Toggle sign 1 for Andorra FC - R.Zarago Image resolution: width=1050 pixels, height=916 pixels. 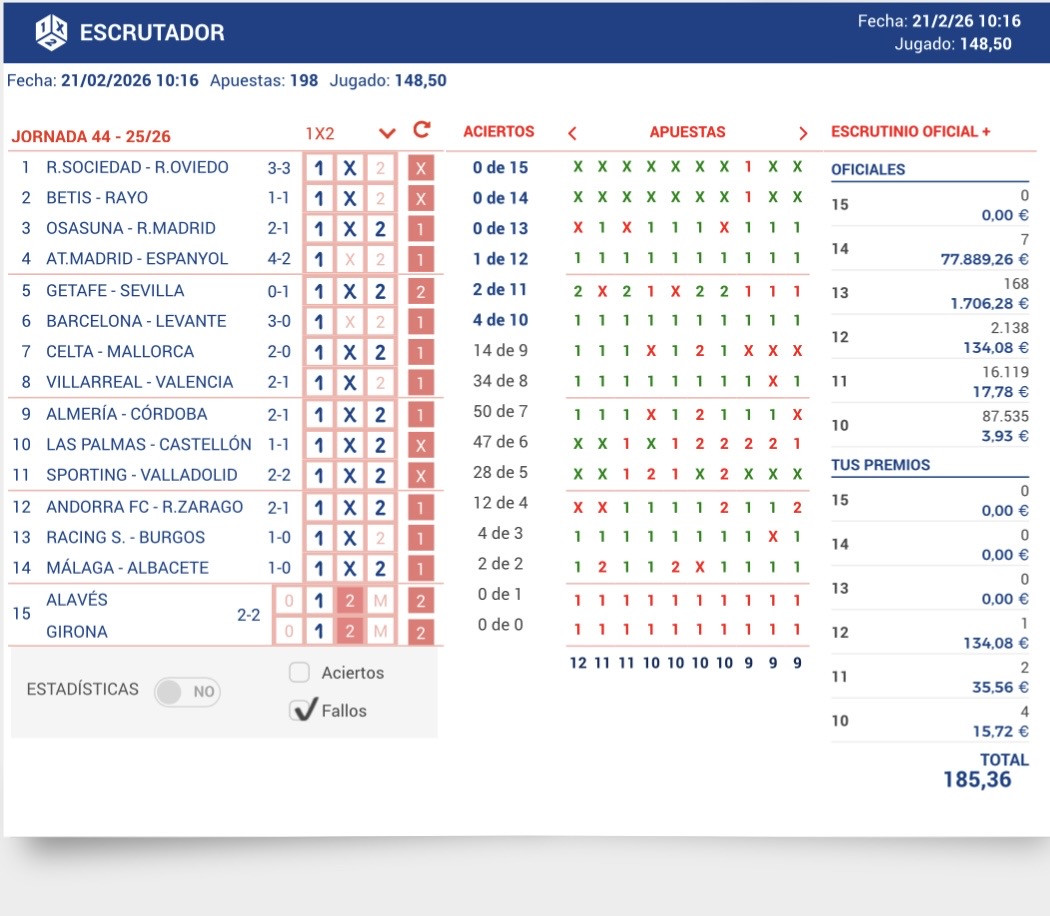click(x=319, y=508)
